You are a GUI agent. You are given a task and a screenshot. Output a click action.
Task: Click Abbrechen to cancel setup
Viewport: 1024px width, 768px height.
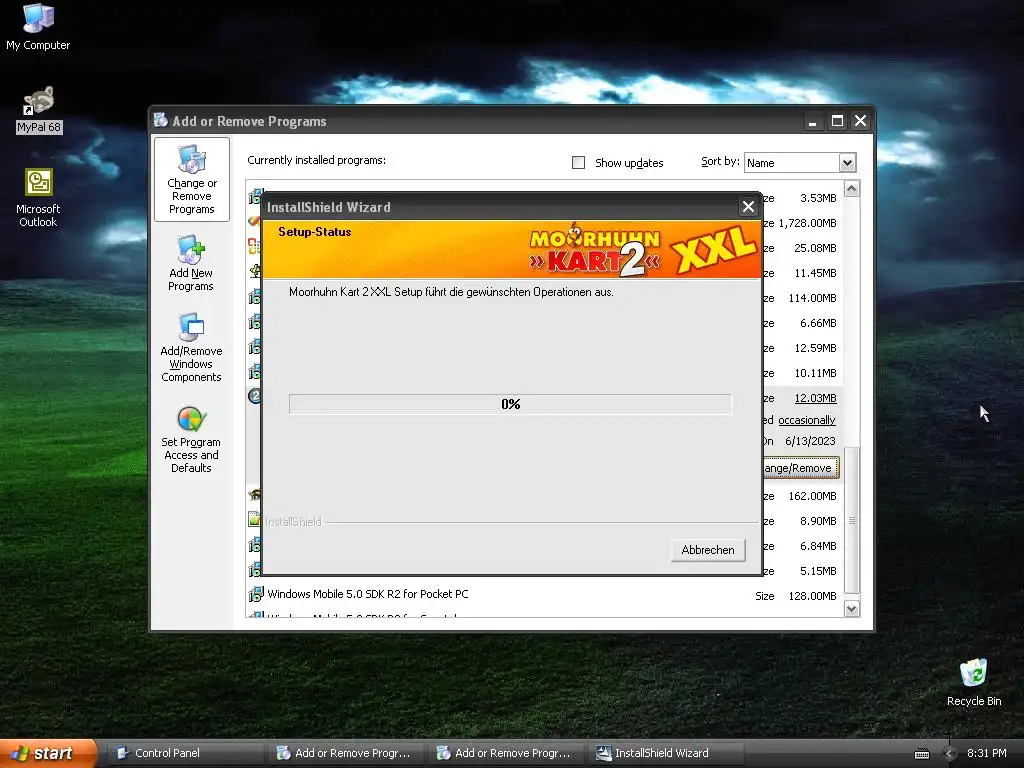[x=708, y=550]
